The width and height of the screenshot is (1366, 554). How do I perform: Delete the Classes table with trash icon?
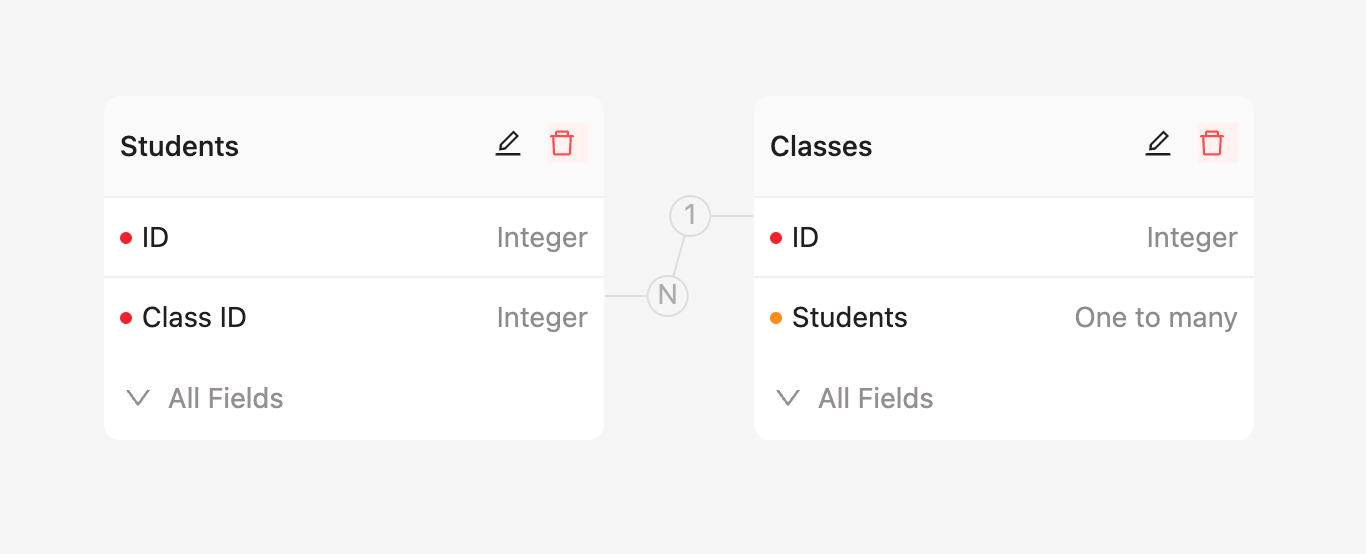(x=1212, y=143)
